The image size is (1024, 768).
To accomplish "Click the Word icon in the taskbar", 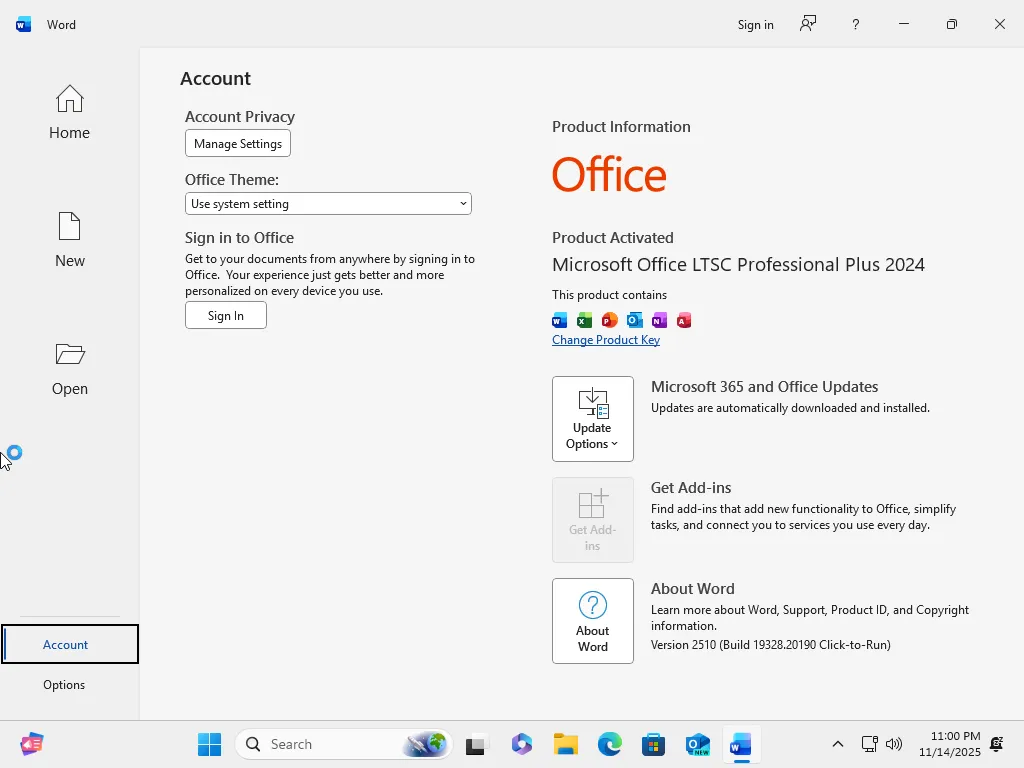I will coord(741,744).
